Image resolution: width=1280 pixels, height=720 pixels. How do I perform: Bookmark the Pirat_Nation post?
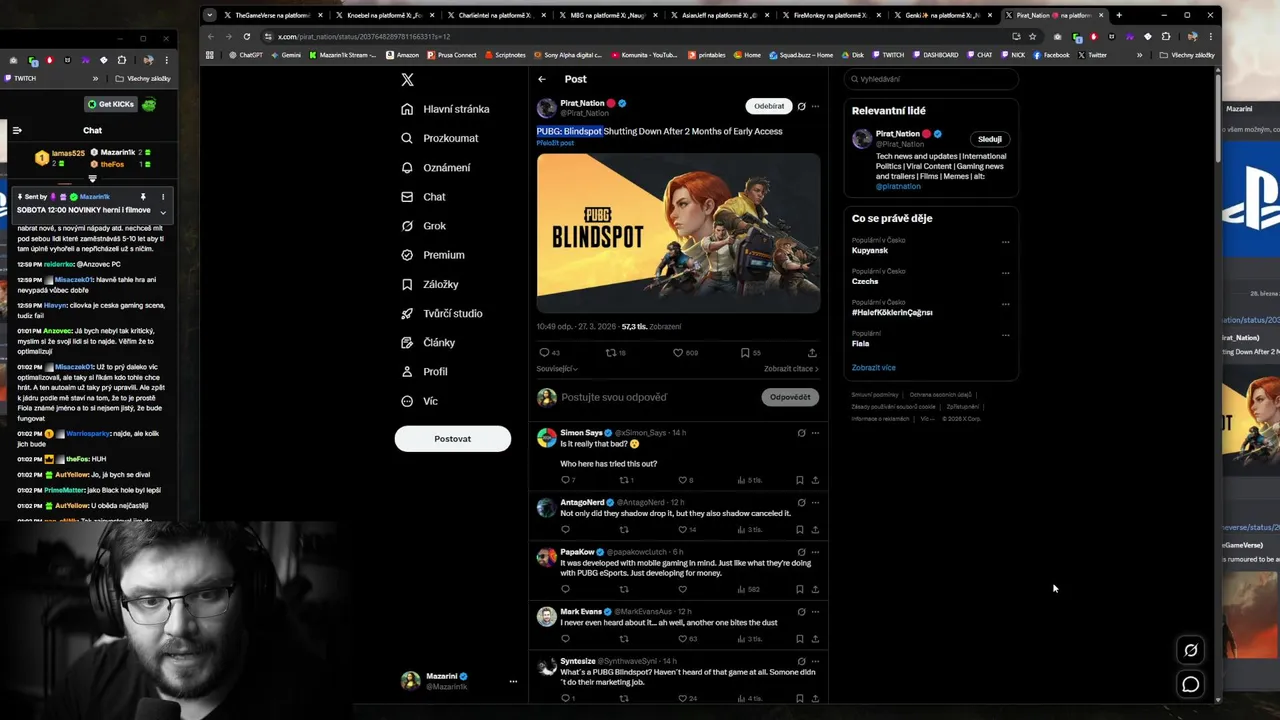point(745,352)
